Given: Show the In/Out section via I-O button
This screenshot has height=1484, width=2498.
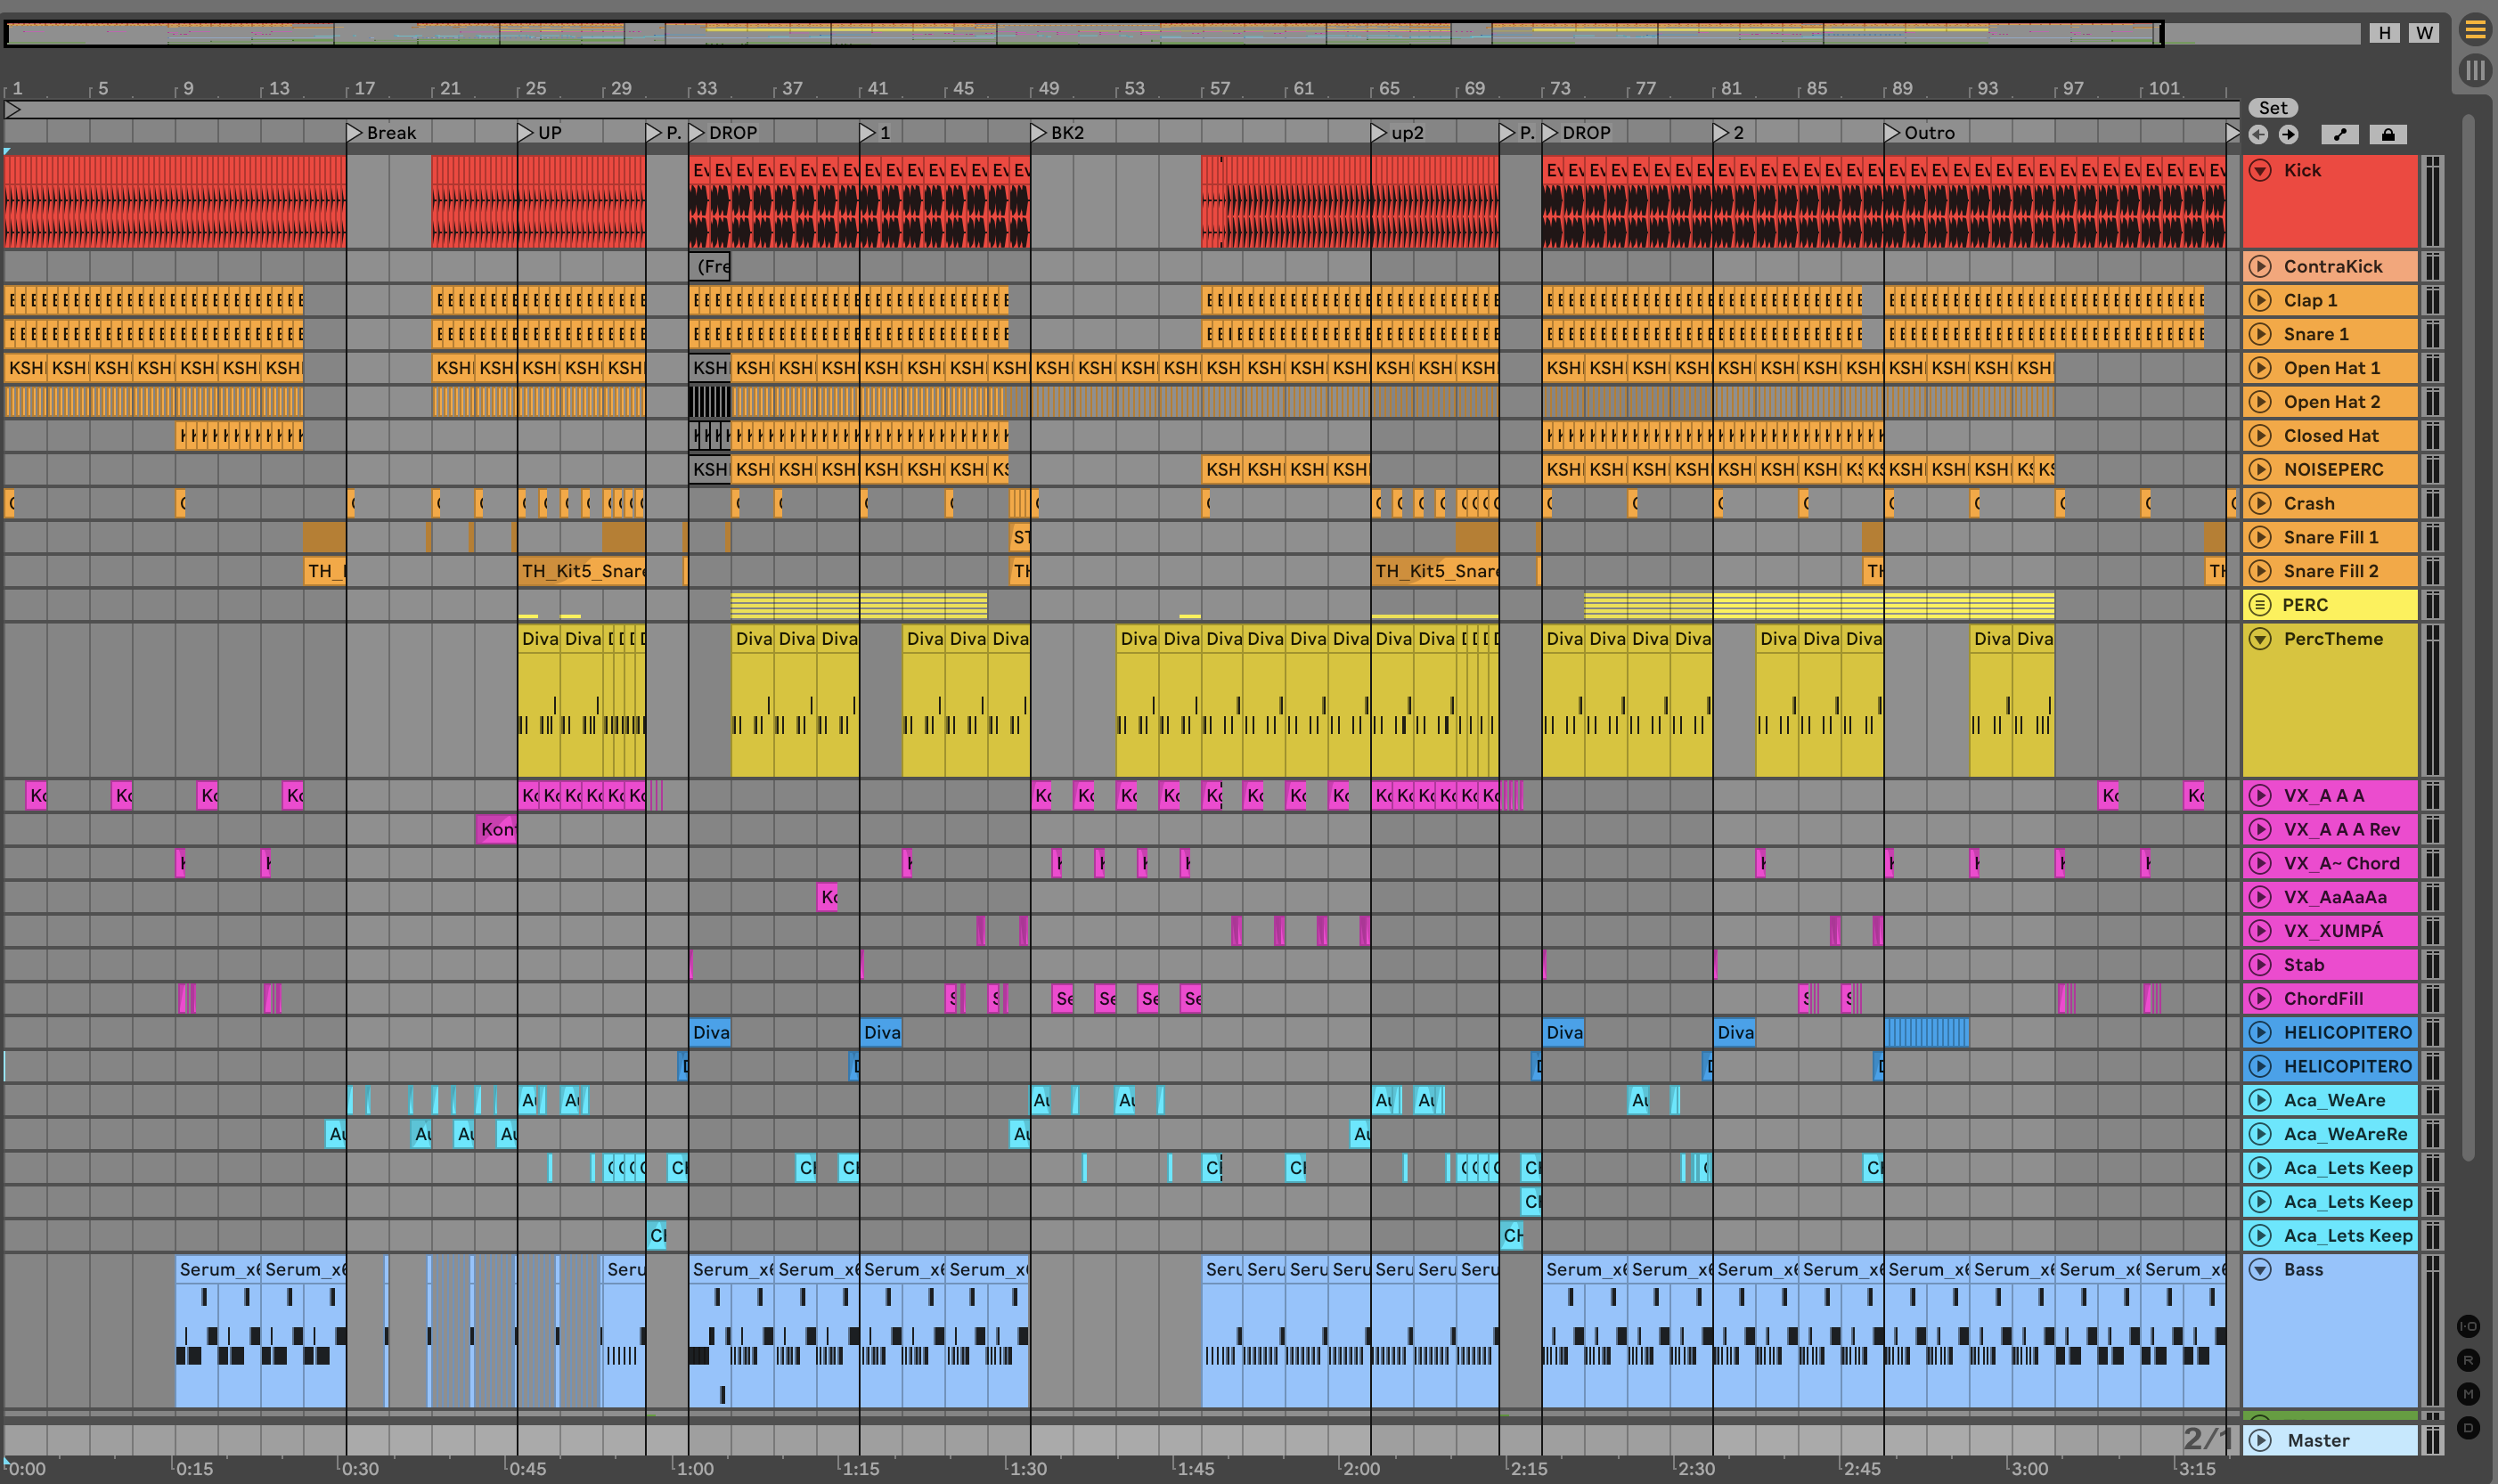Looking at the screenshot, I should [x=2468, y=1326].
